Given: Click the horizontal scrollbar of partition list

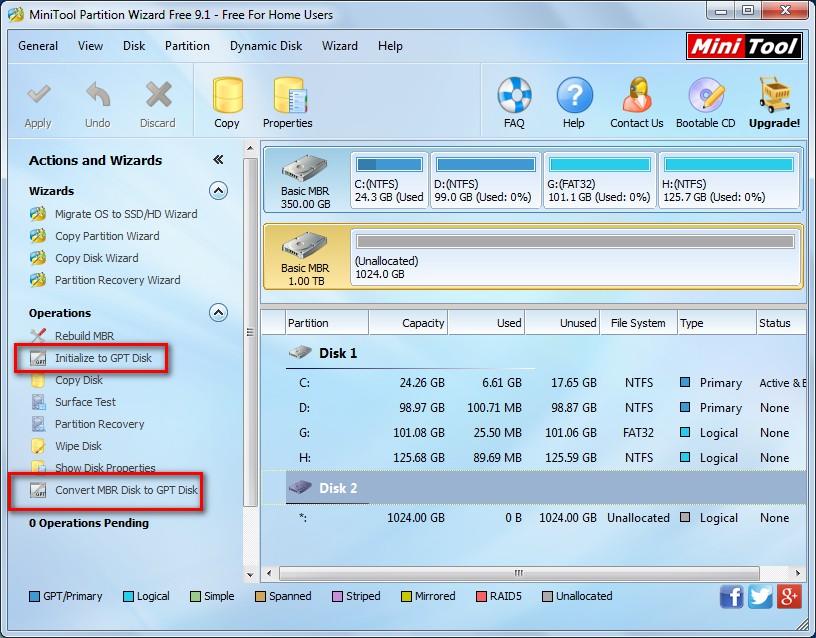Looking at the screenshot, I should 519,573.
